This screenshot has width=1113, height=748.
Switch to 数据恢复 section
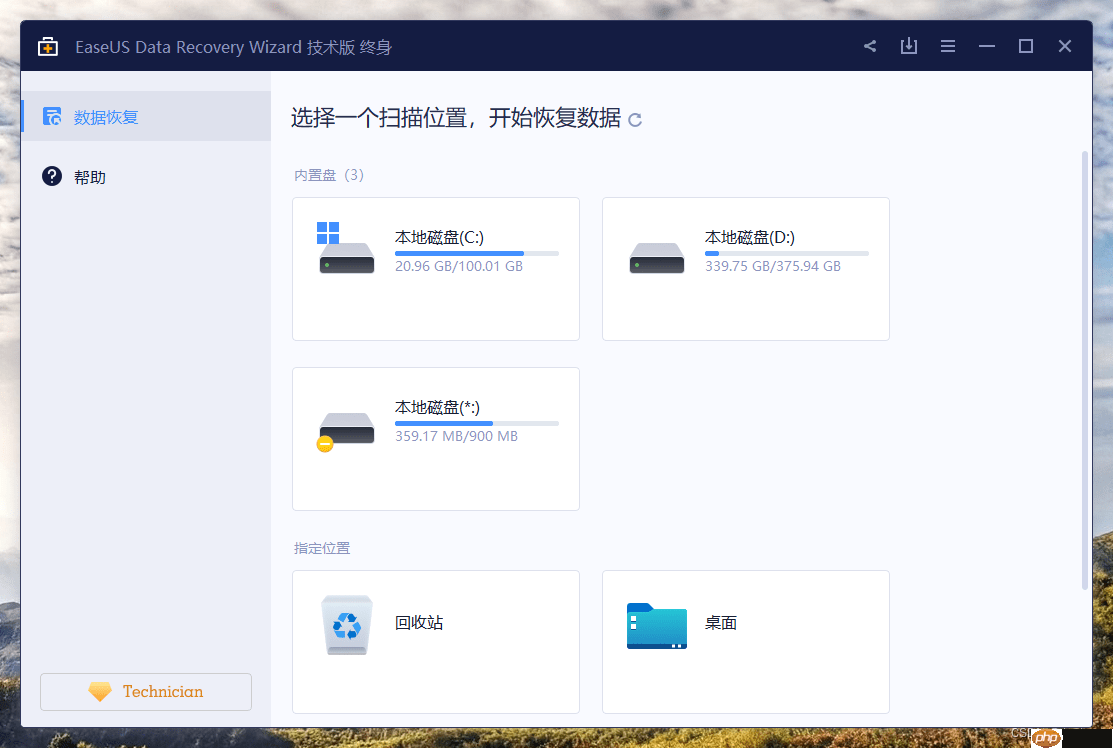(106, 116)
